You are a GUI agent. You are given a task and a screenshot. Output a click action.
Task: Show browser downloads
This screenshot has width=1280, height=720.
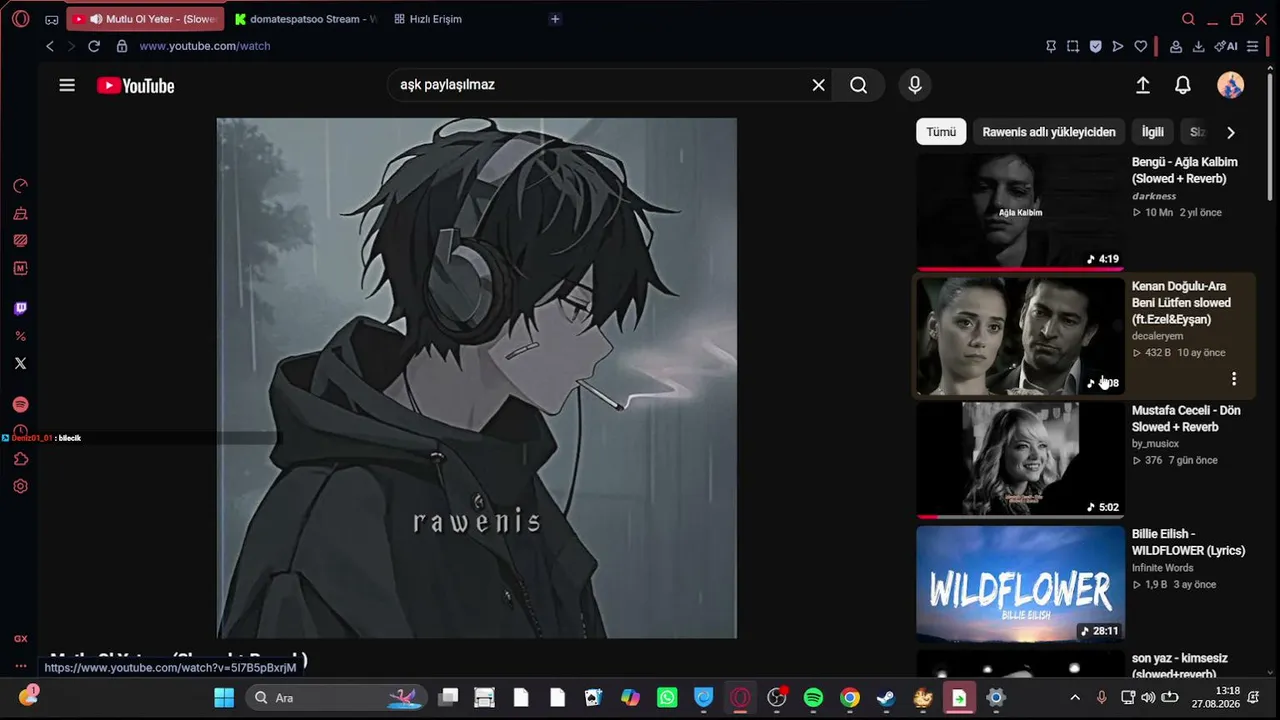point(1198,46)
